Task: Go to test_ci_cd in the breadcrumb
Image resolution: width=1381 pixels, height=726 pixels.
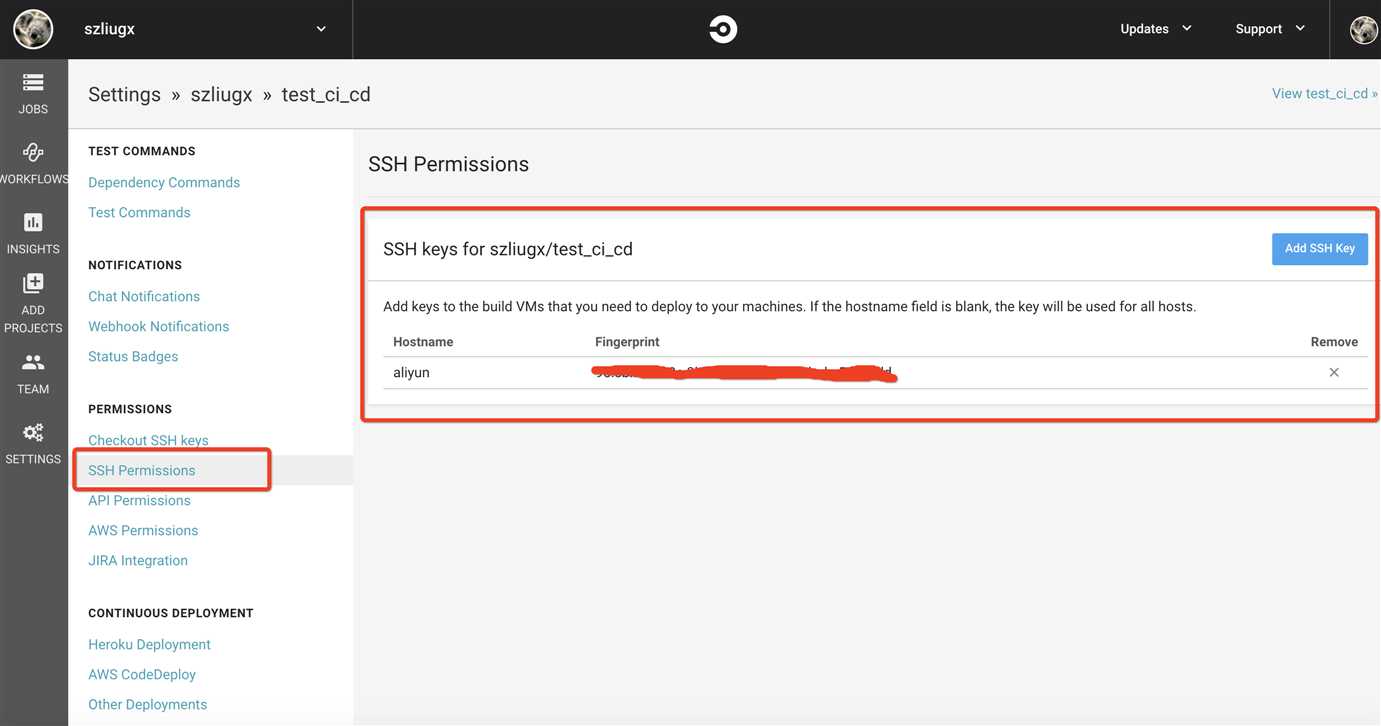Action: tap(326, 94)
